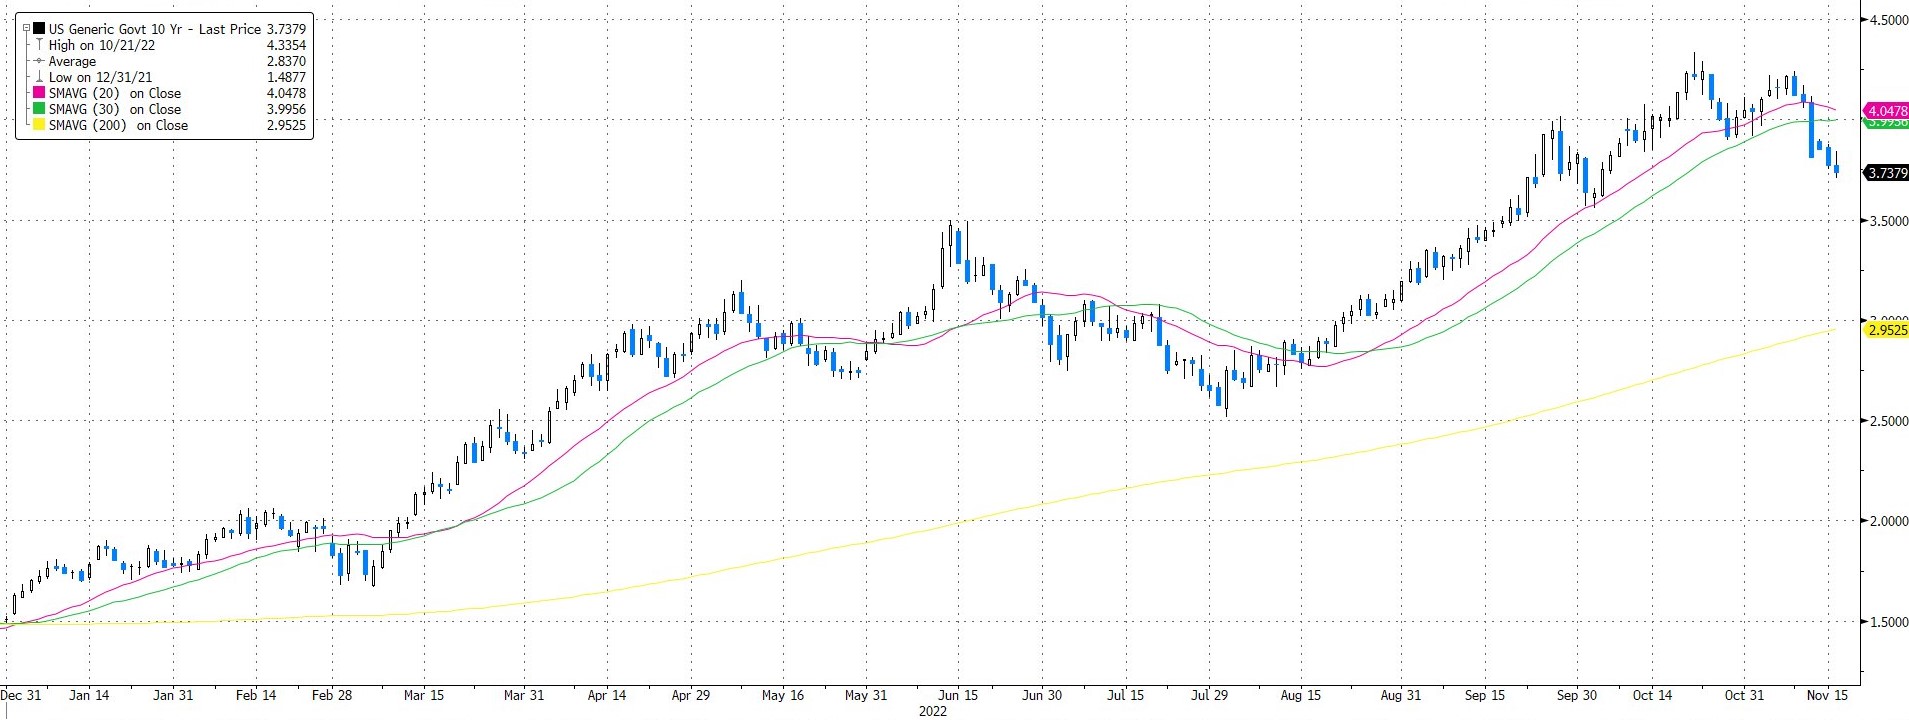Click the 3.5000 y-axis label
This screenshot has height=720, width=1909.
pyautogui.click(x=1888, y=221)
